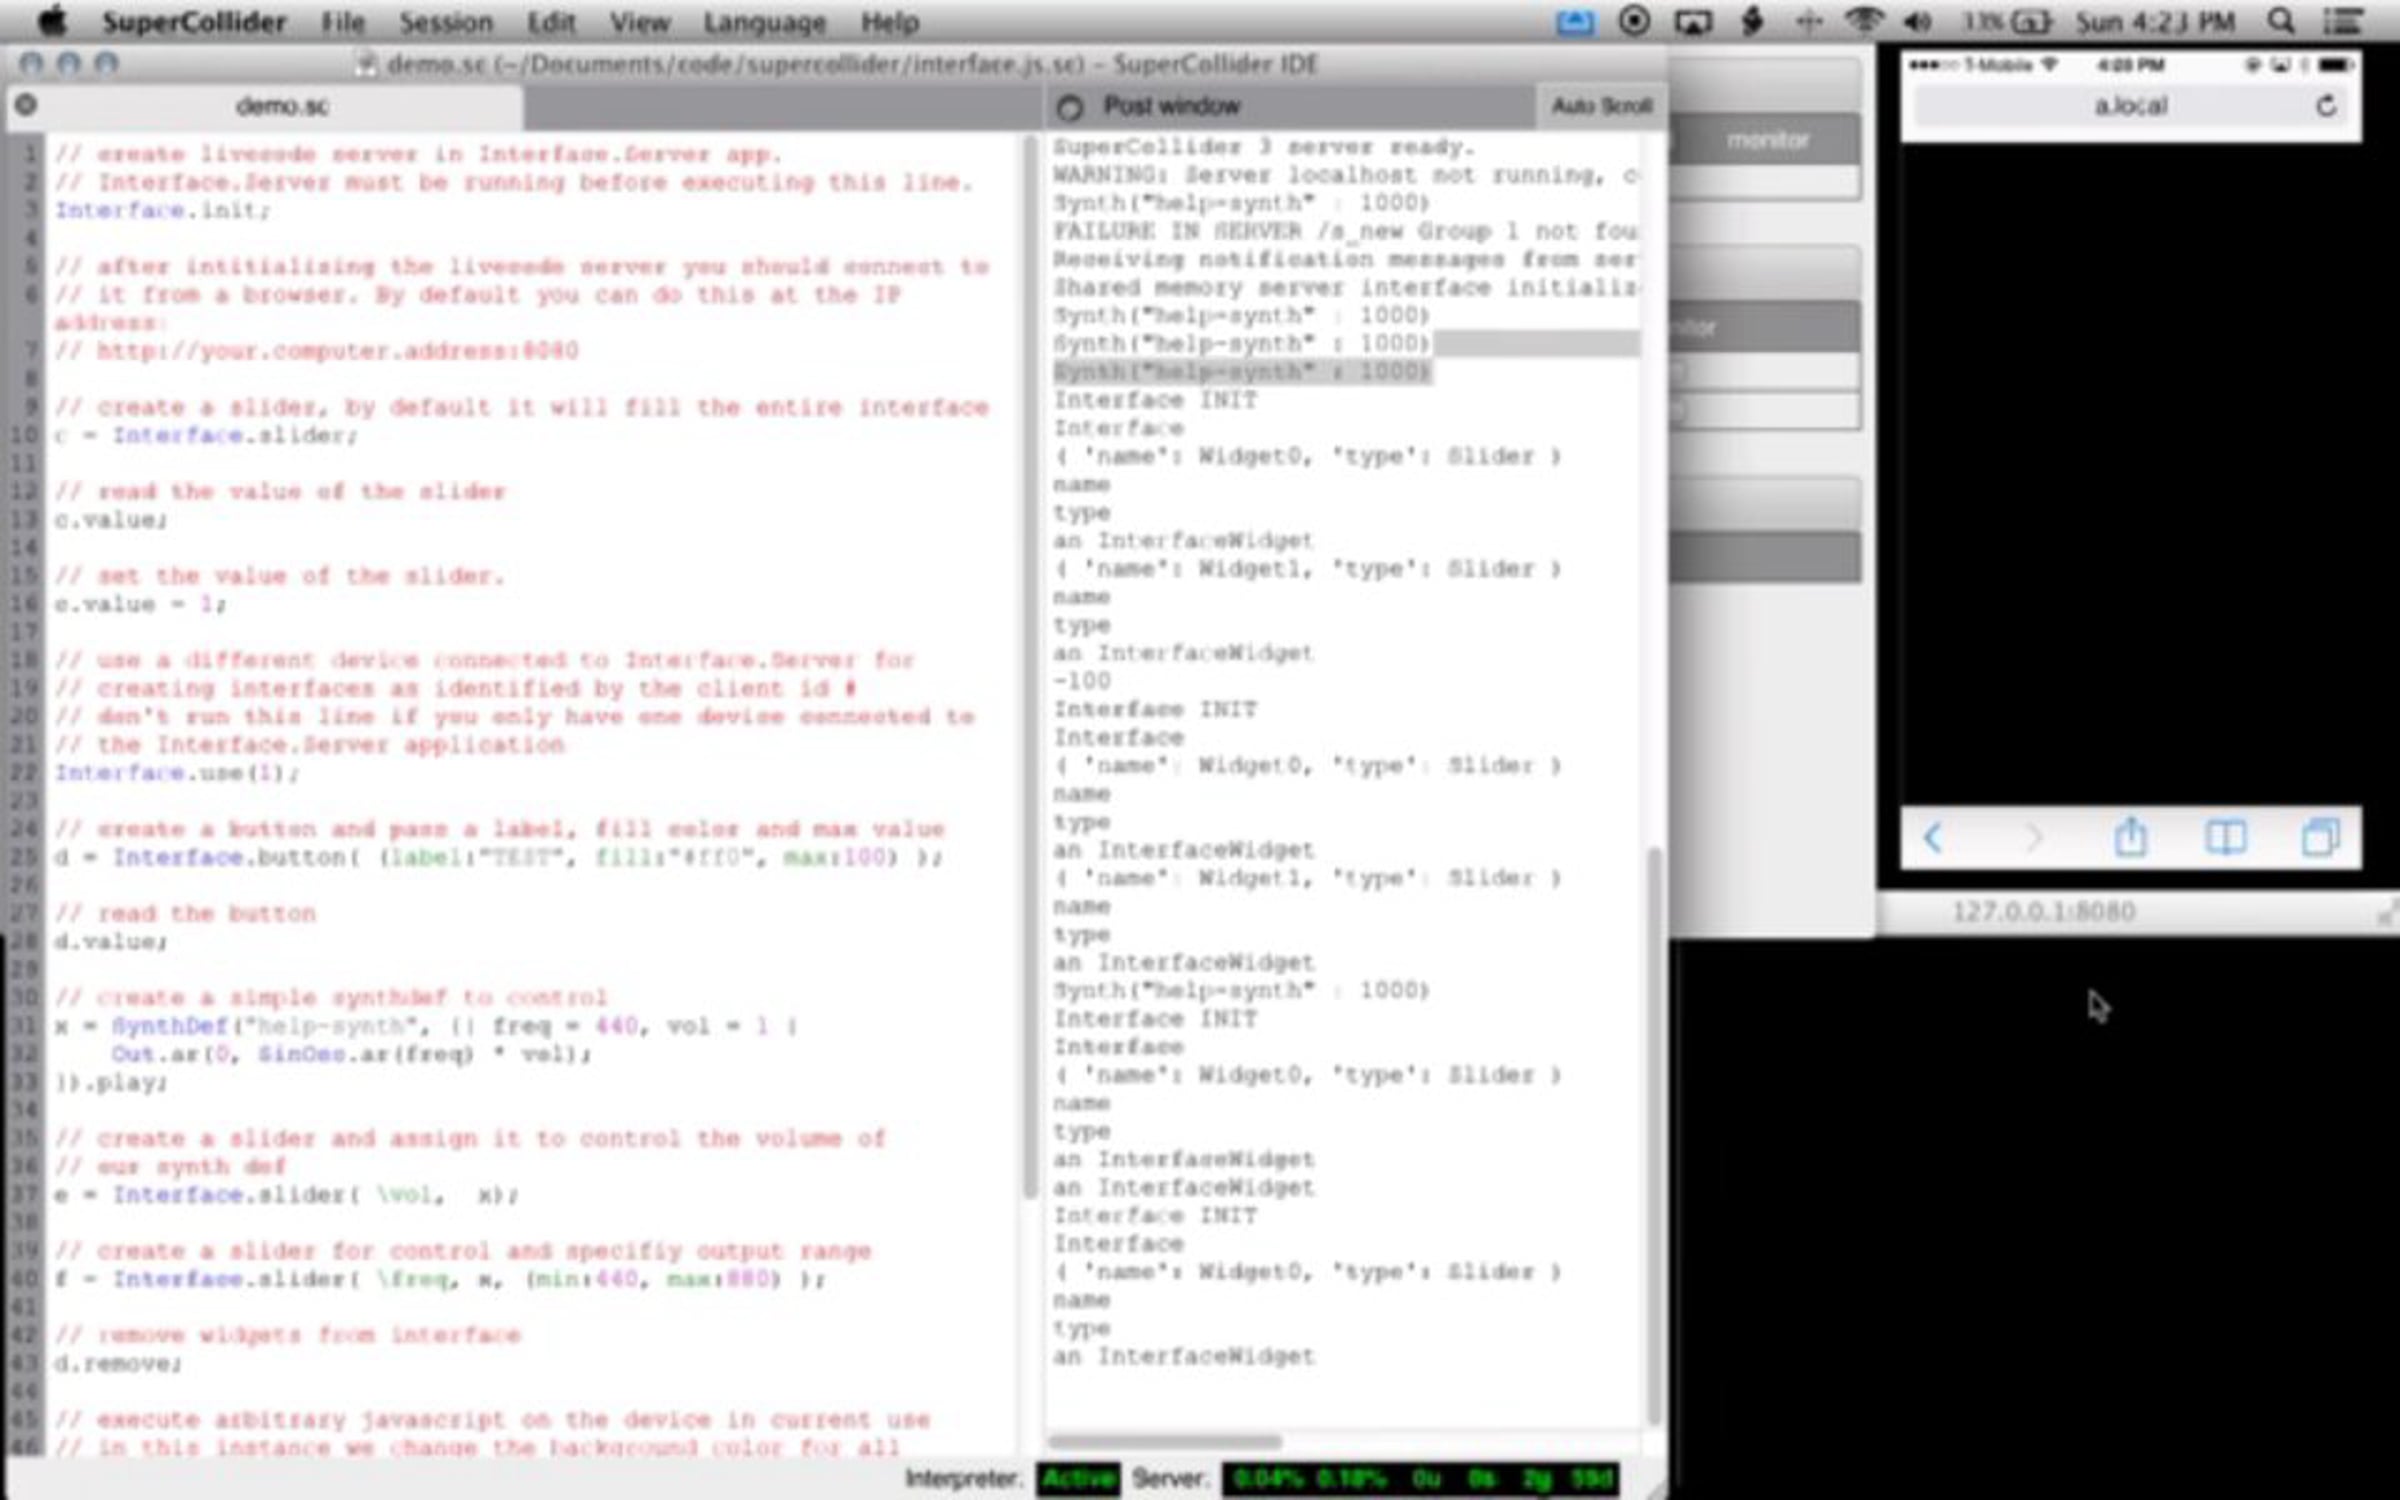Open Notification Center
The height and width of the screenshot is (1500, 2400).
(2343, 22)
